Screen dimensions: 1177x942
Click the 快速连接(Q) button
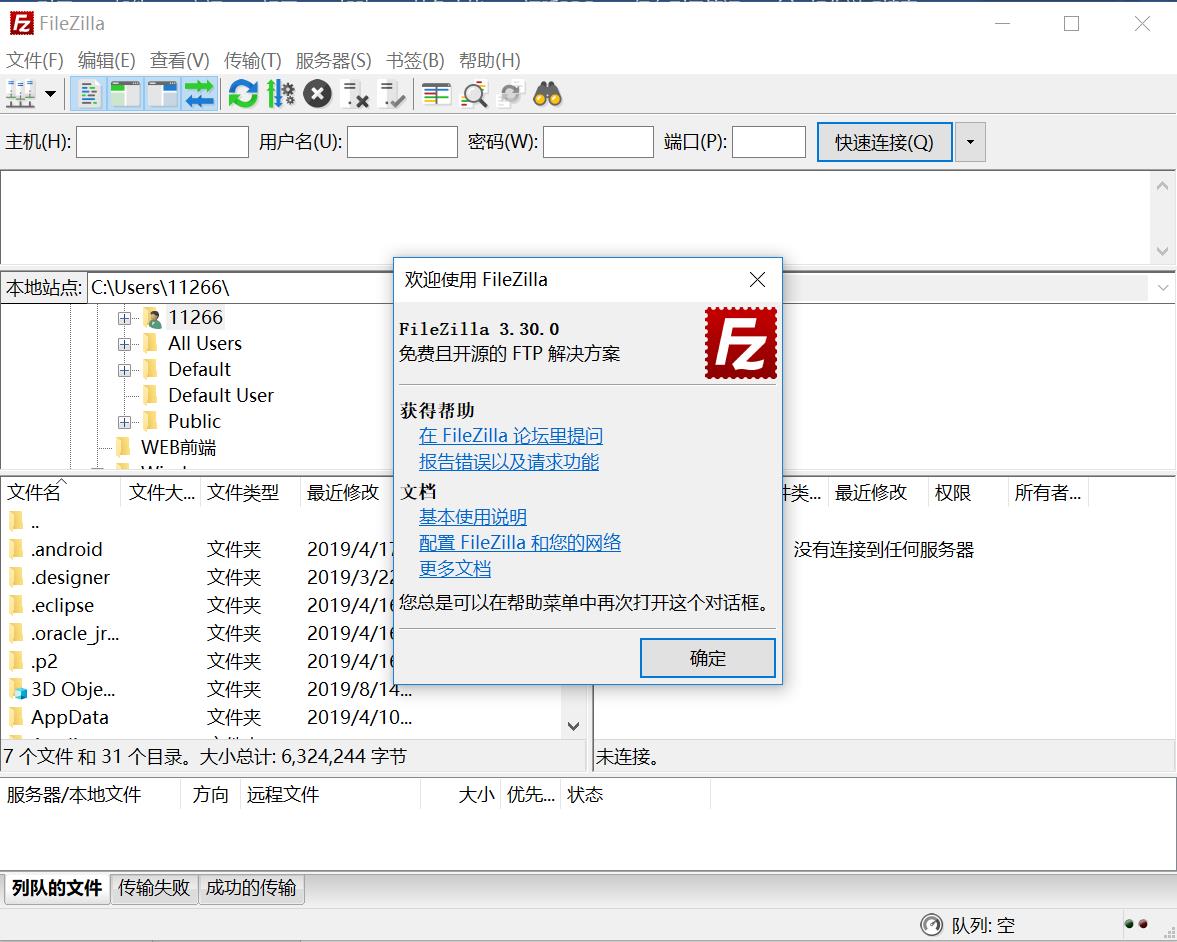pos(884,142)
